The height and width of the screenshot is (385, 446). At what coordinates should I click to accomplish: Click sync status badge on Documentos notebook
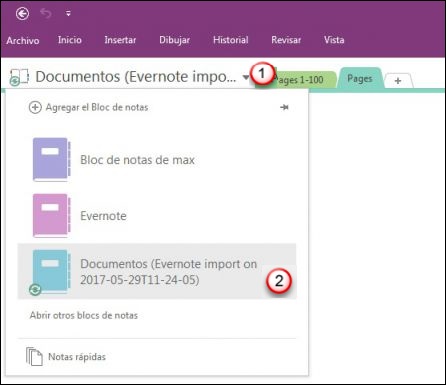(35, 289)
